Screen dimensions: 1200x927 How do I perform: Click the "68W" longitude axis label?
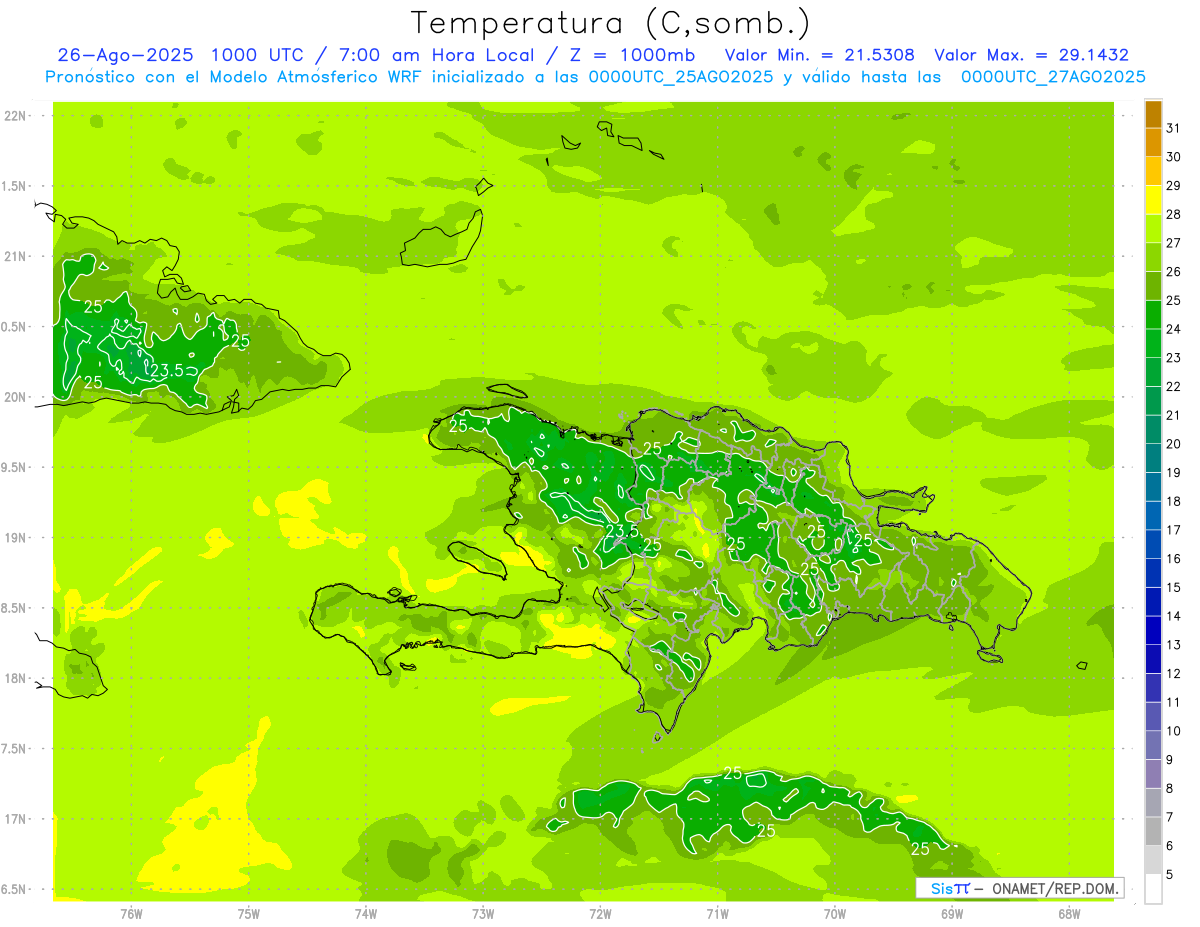coord(1069,913)
